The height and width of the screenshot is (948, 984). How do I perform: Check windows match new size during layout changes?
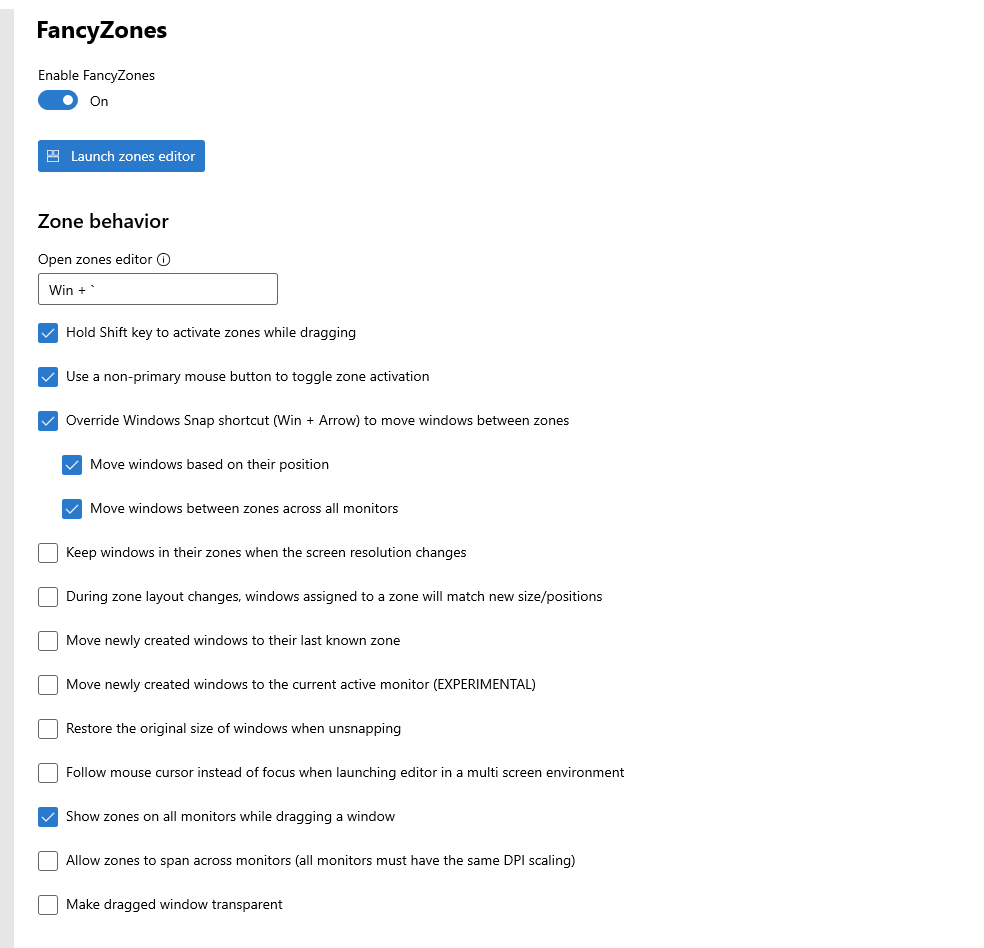47,596
